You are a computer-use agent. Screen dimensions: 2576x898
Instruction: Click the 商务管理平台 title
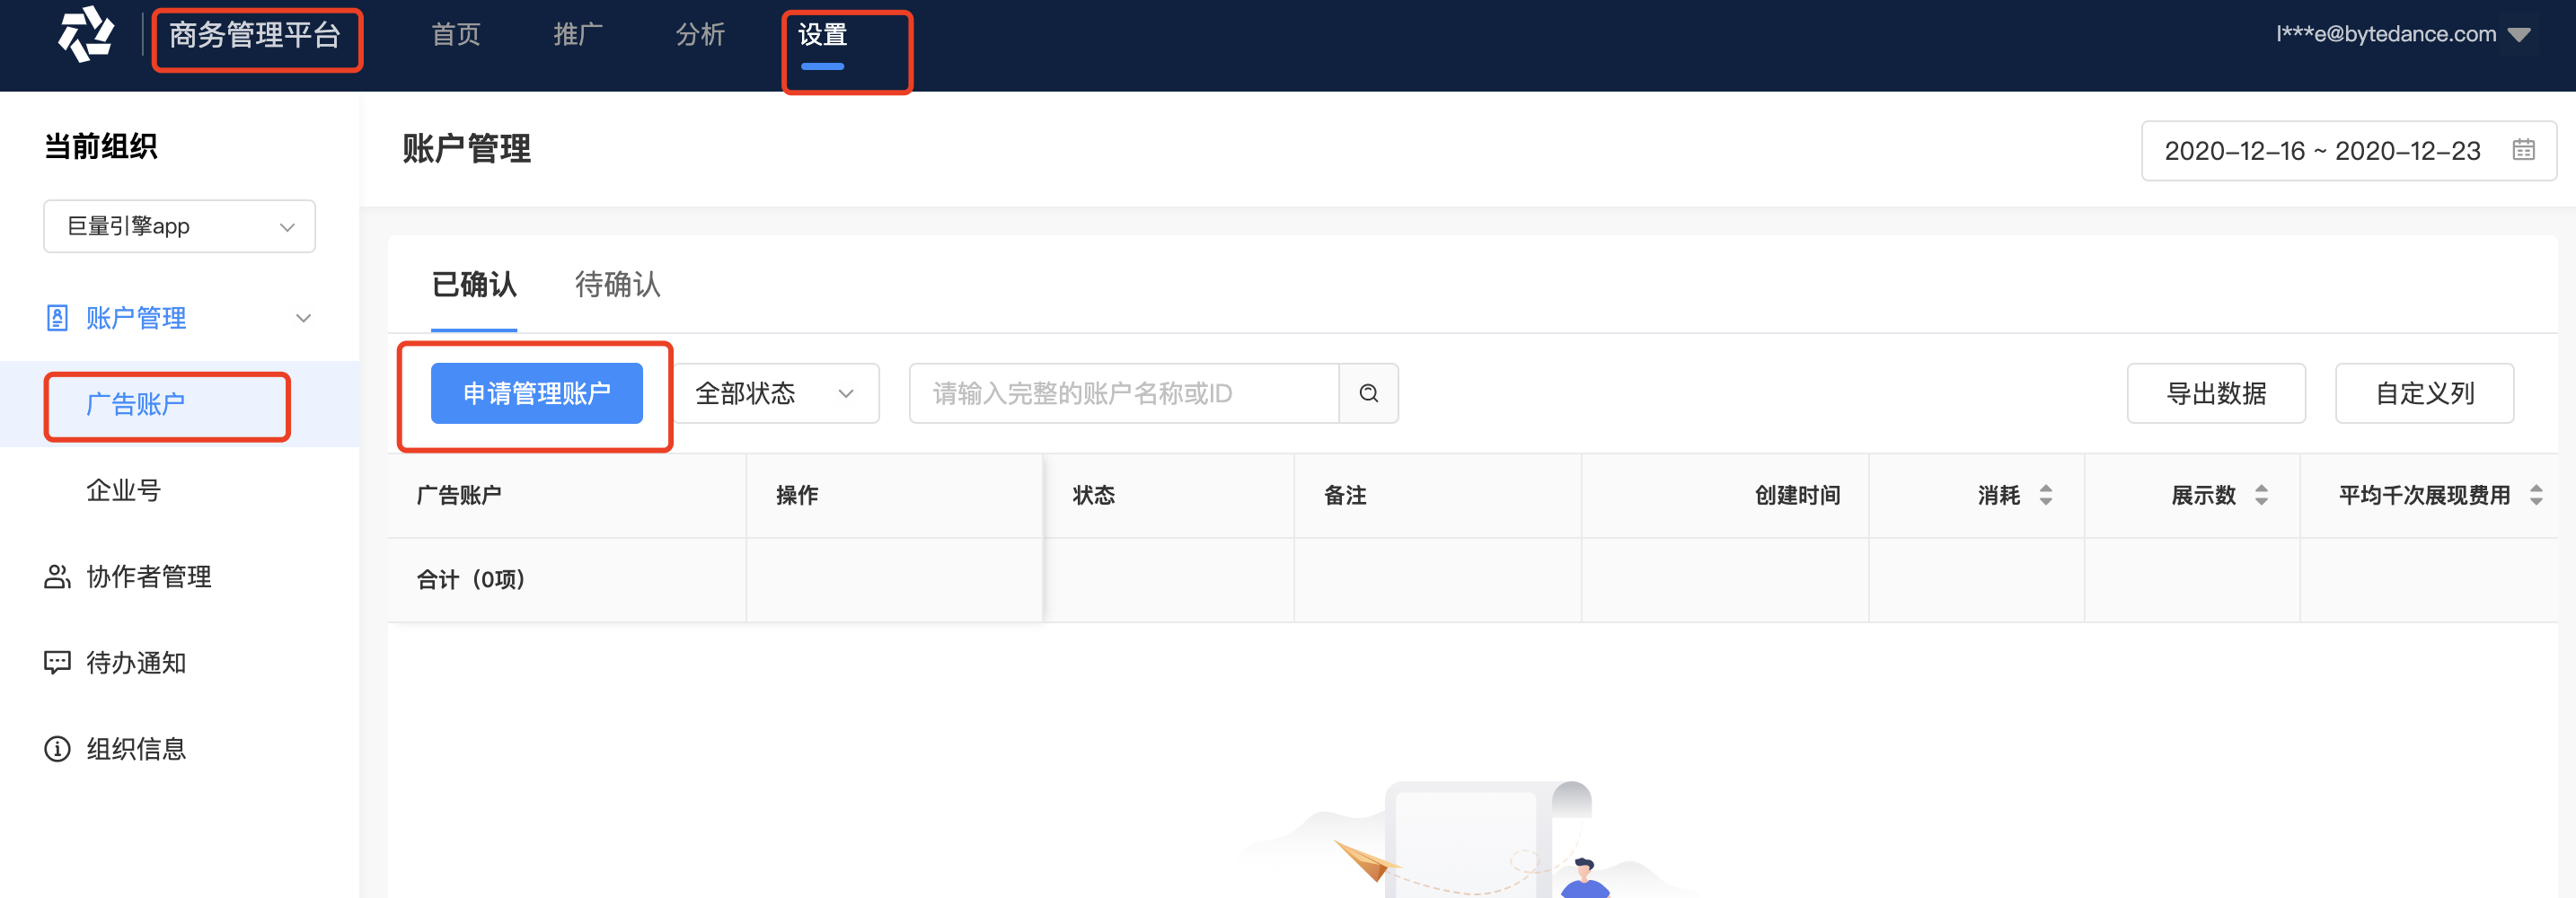[x=255, y=36]
